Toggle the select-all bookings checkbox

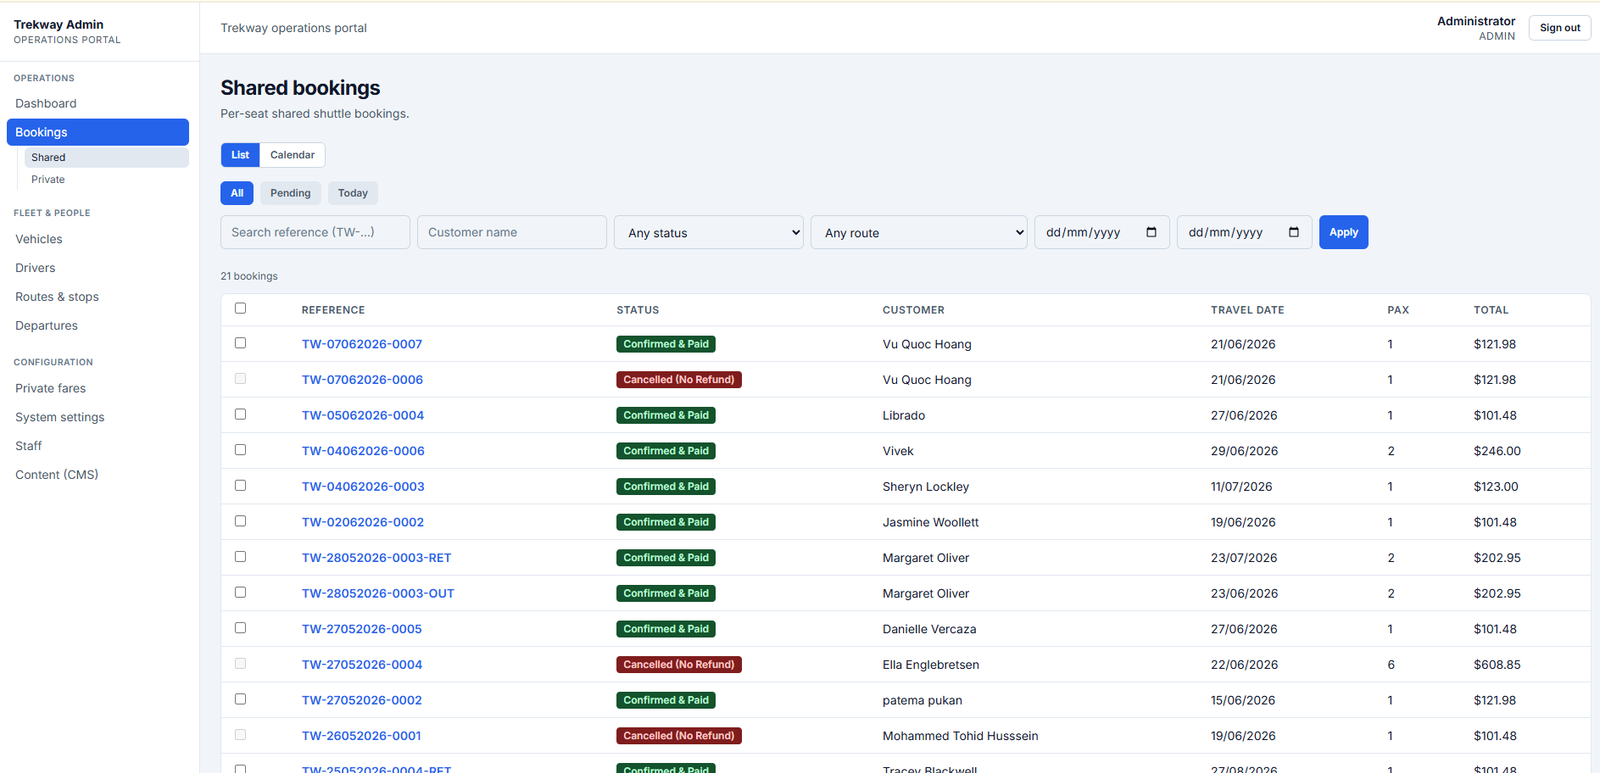coord(240,308)
